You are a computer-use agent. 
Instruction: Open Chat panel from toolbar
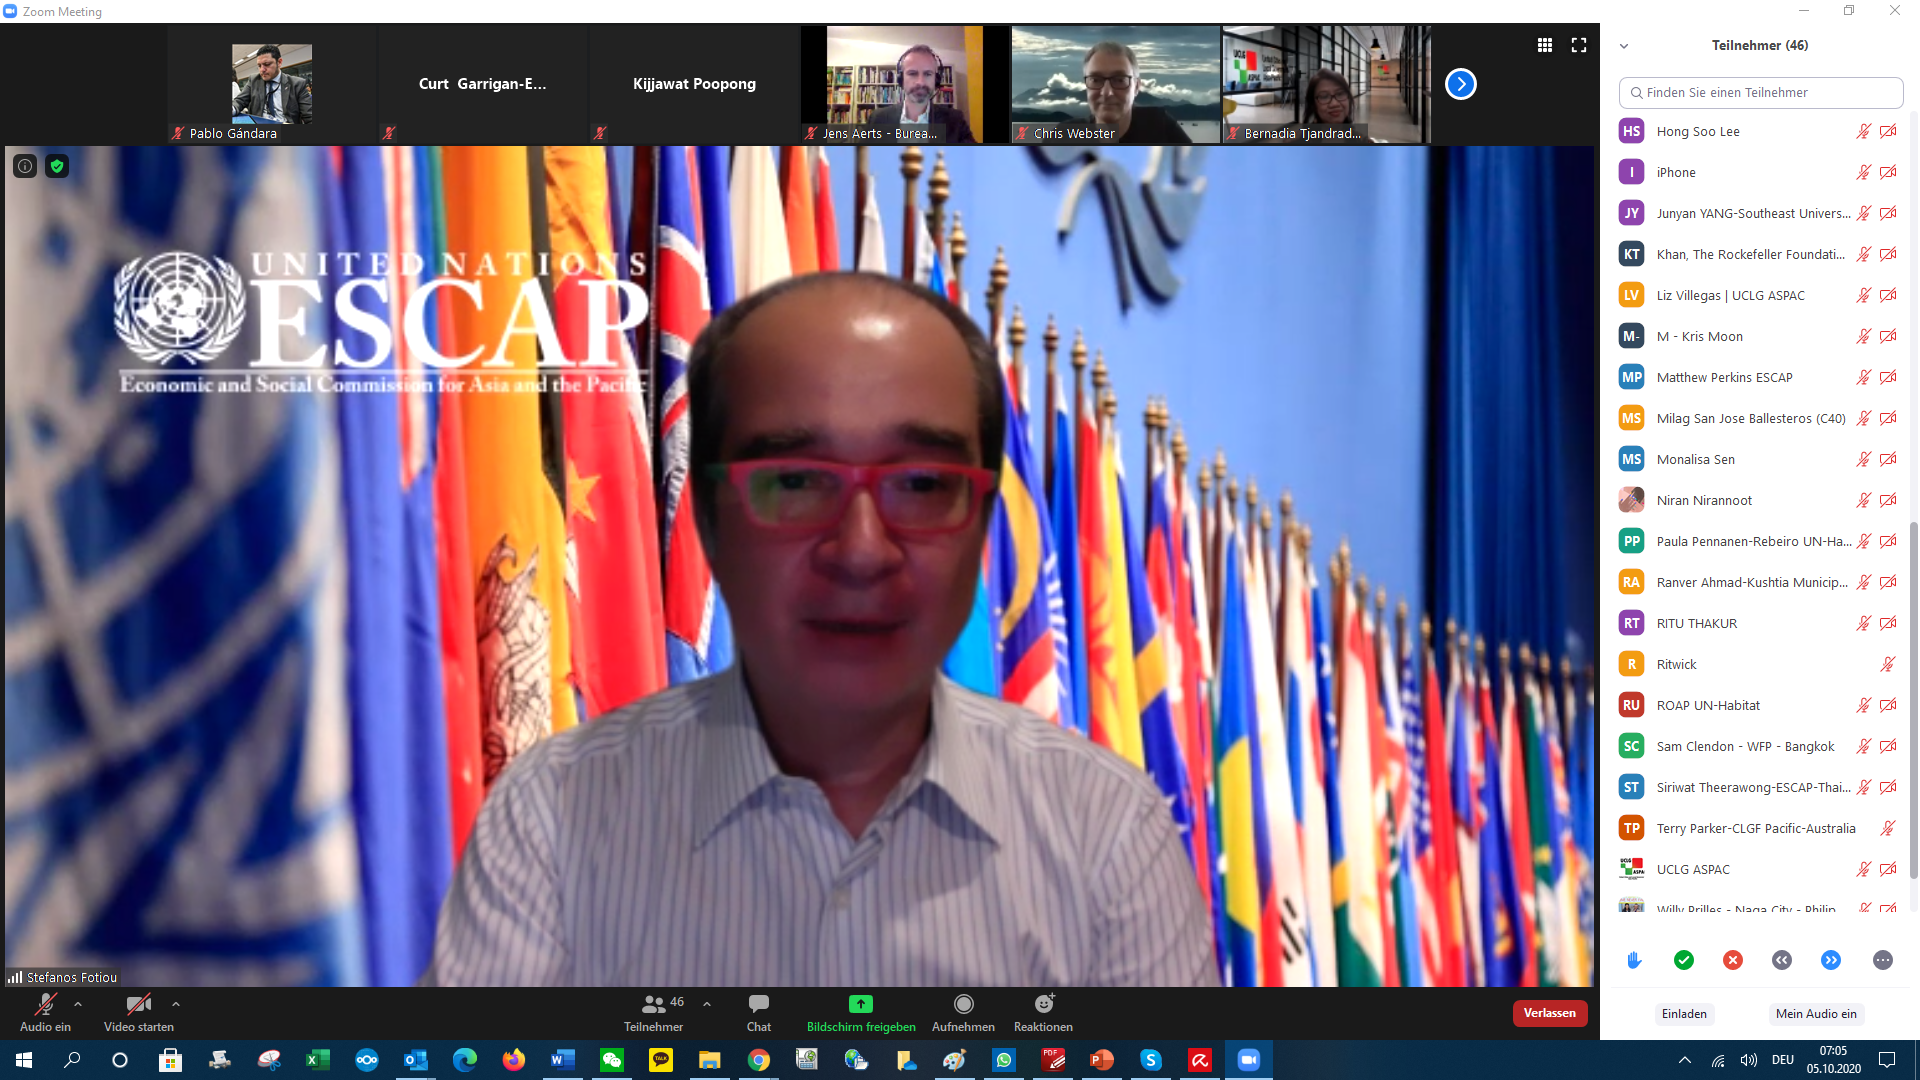(x=759, y=1013)
